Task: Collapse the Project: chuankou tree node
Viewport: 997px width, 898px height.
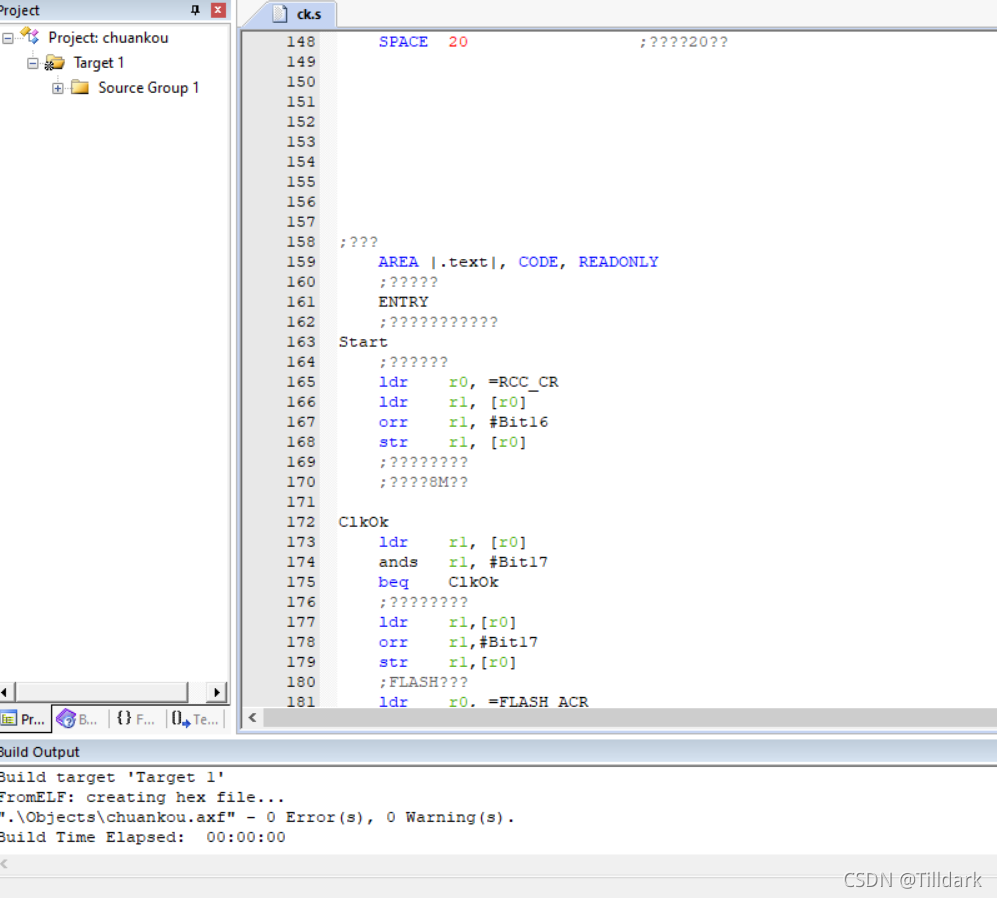Action: tap(8, 38)
